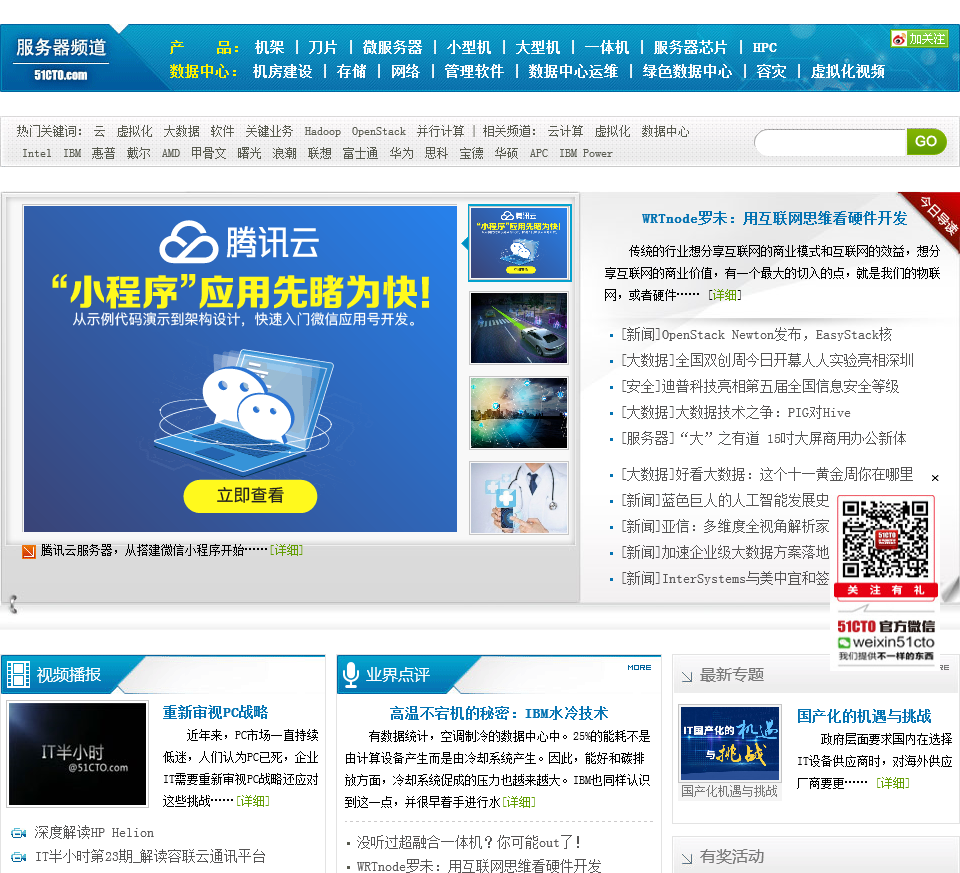Screen dimensions: 960x873
Task: Open the IT国产化 topic thumbnail image
Action: click(x=730, y=743)
